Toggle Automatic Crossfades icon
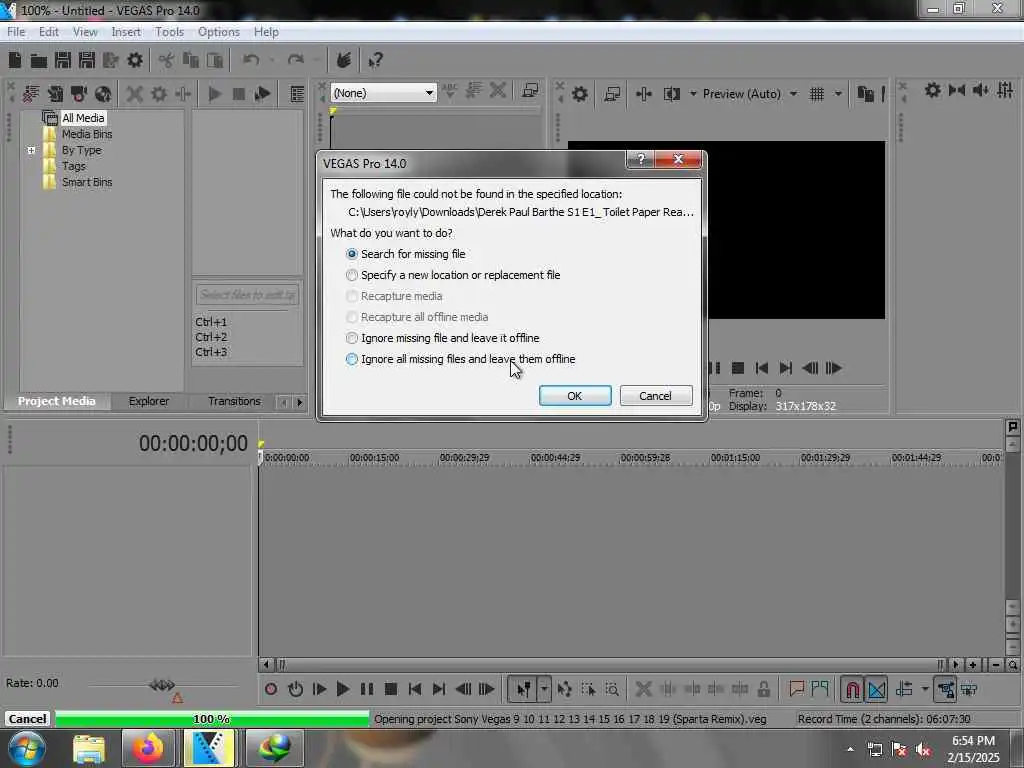This screenshot has height=768, width=1024. pos(876,689)
